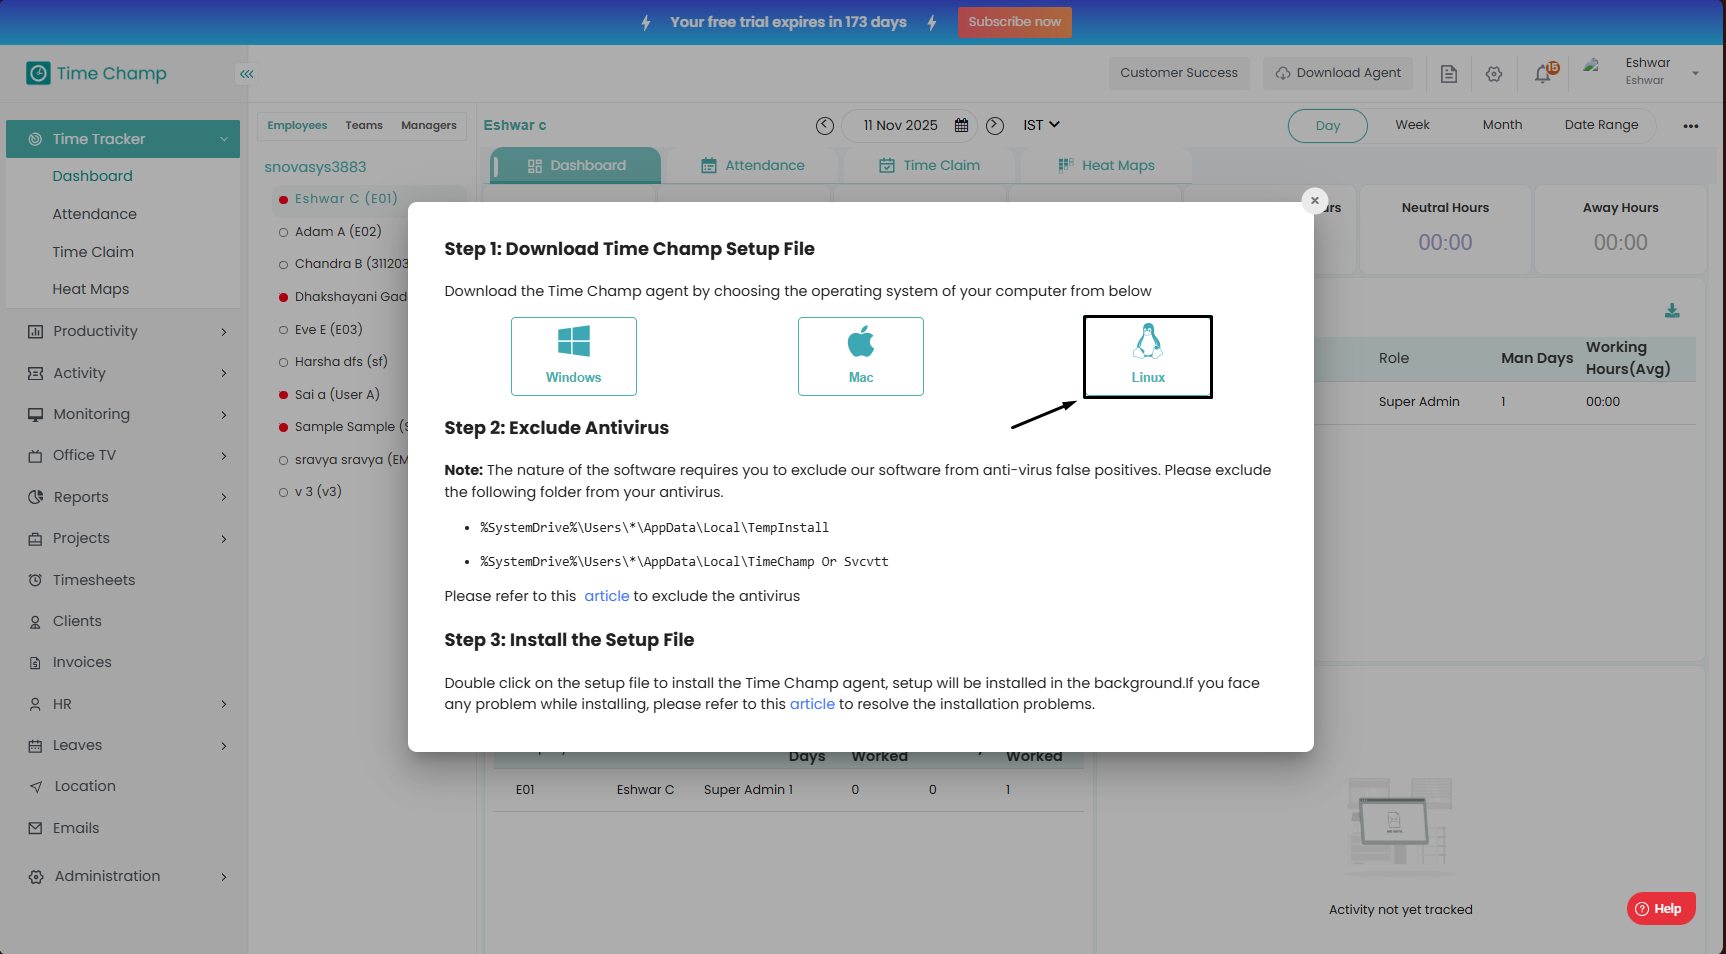Screen dimensions: 1726x954
Task: Open Time Claim in the sidebar
Action: [93, 252]
